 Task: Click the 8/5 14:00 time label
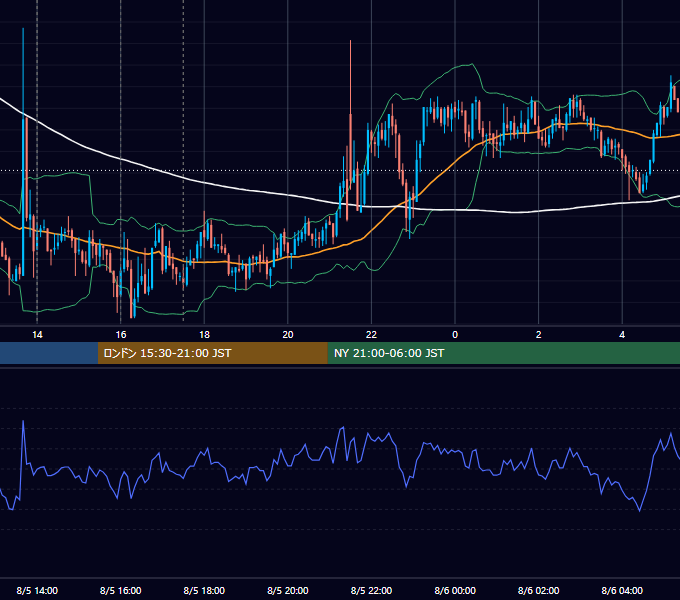tap(37, 590)
